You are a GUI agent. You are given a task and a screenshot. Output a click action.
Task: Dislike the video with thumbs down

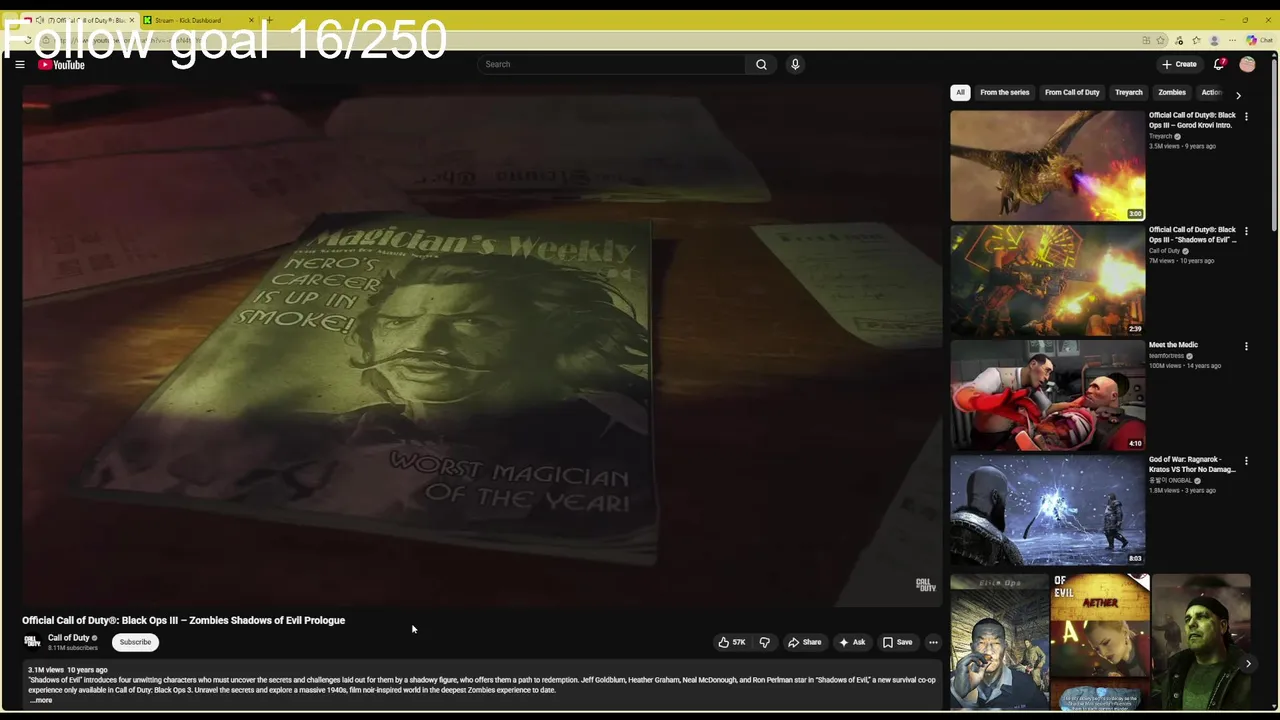click(x=764, y=642)
